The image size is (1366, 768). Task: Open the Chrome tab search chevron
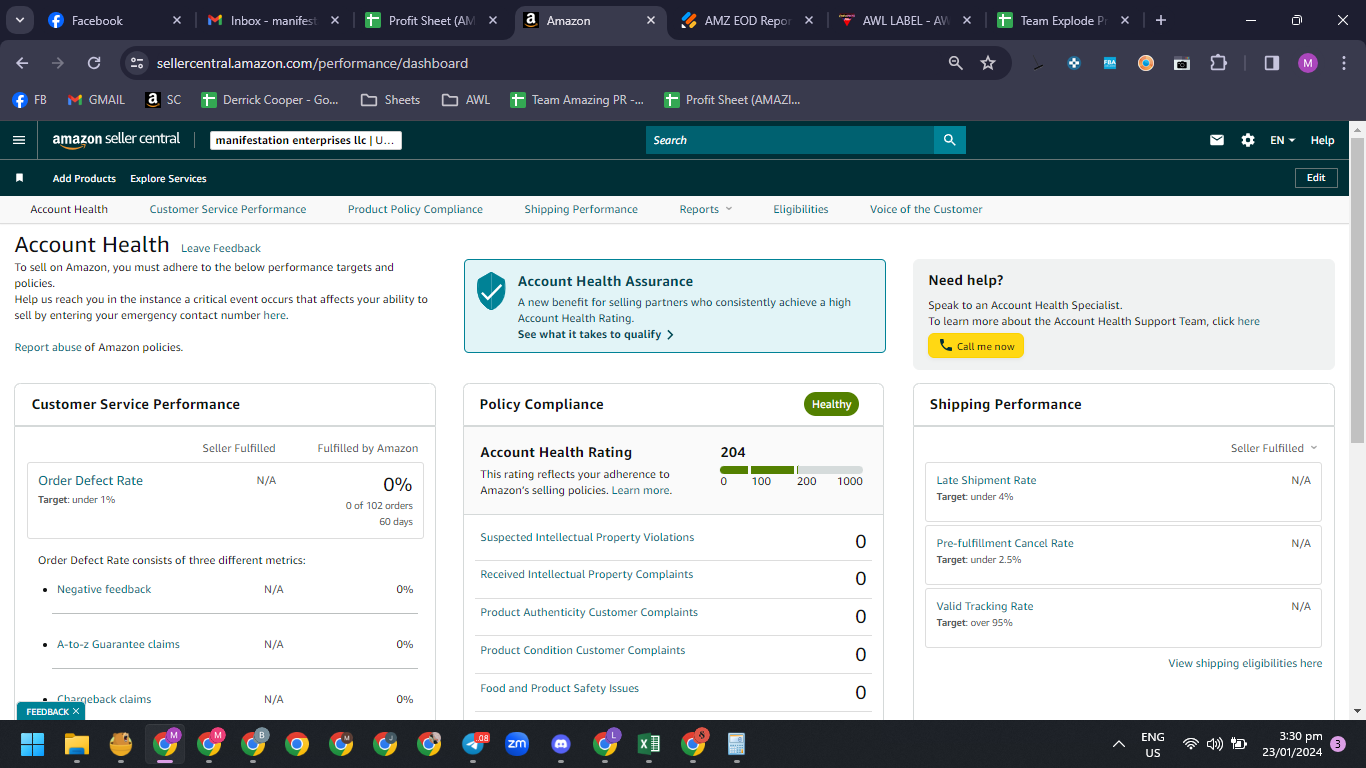tap(20, 20)
